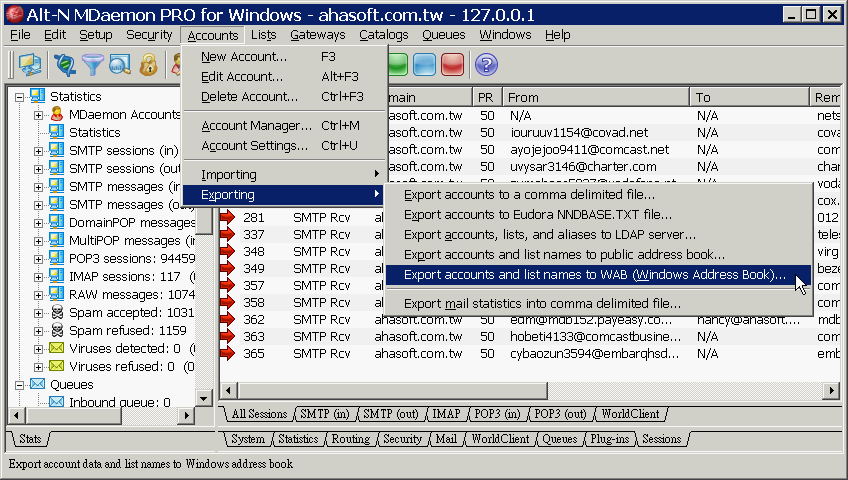This screenshot has width=848, height=480.
Task: Click the IMAP sessions tree icon
Action: pos(57,276)
